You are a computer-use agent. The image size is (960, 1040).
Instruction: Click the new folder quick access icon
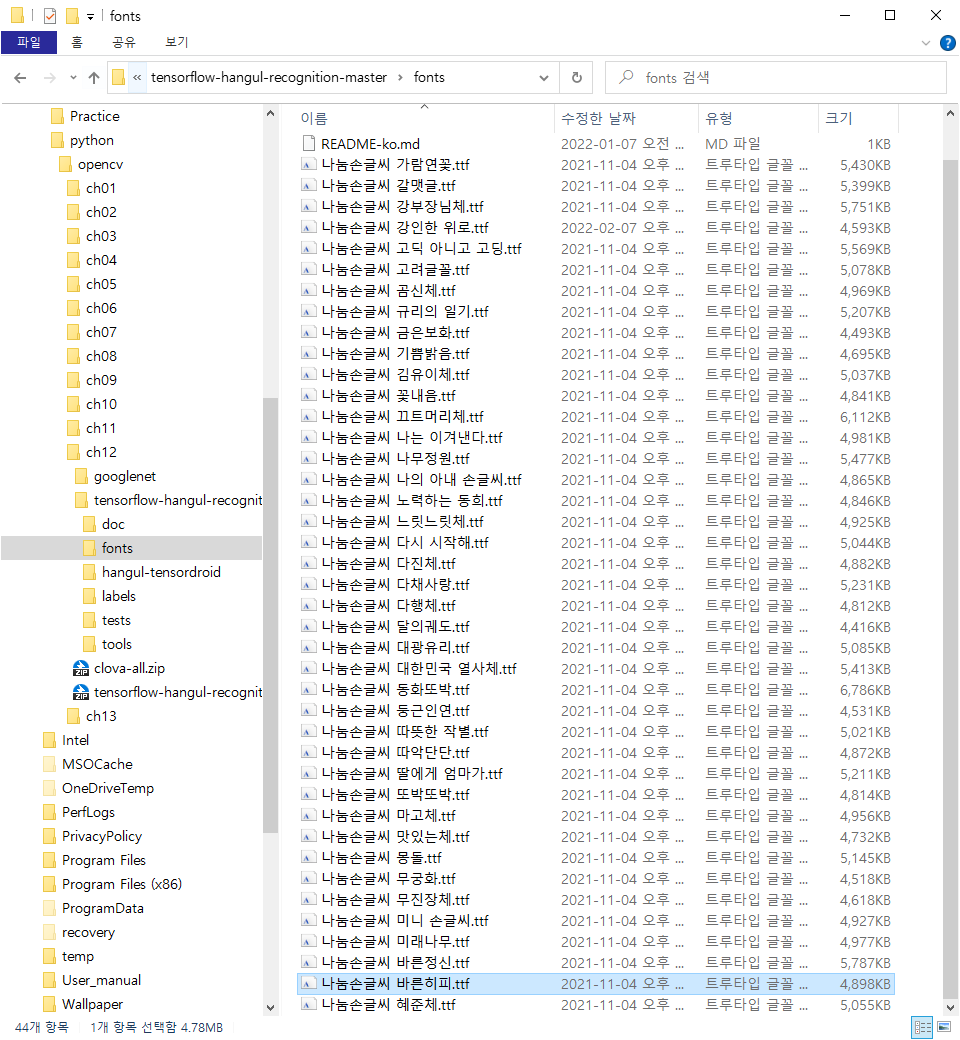tap(72, 15)
